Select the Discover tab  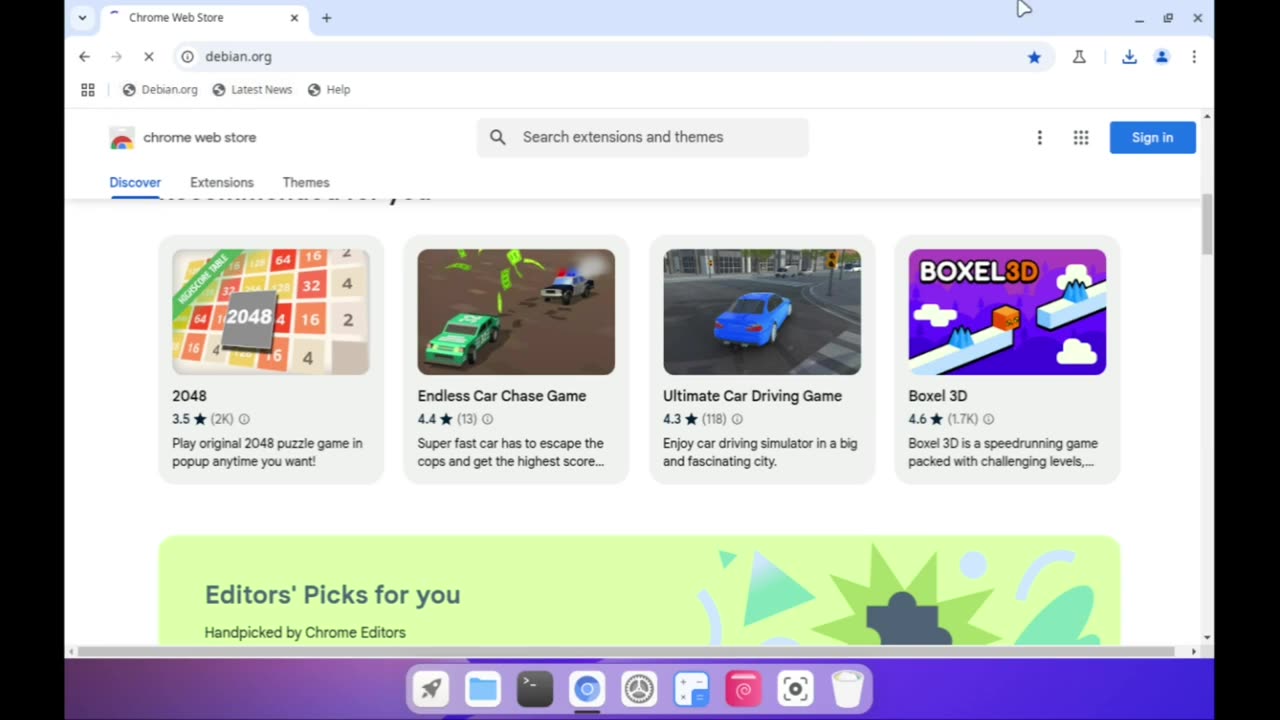pyautogui.click(x=135, y=182)
